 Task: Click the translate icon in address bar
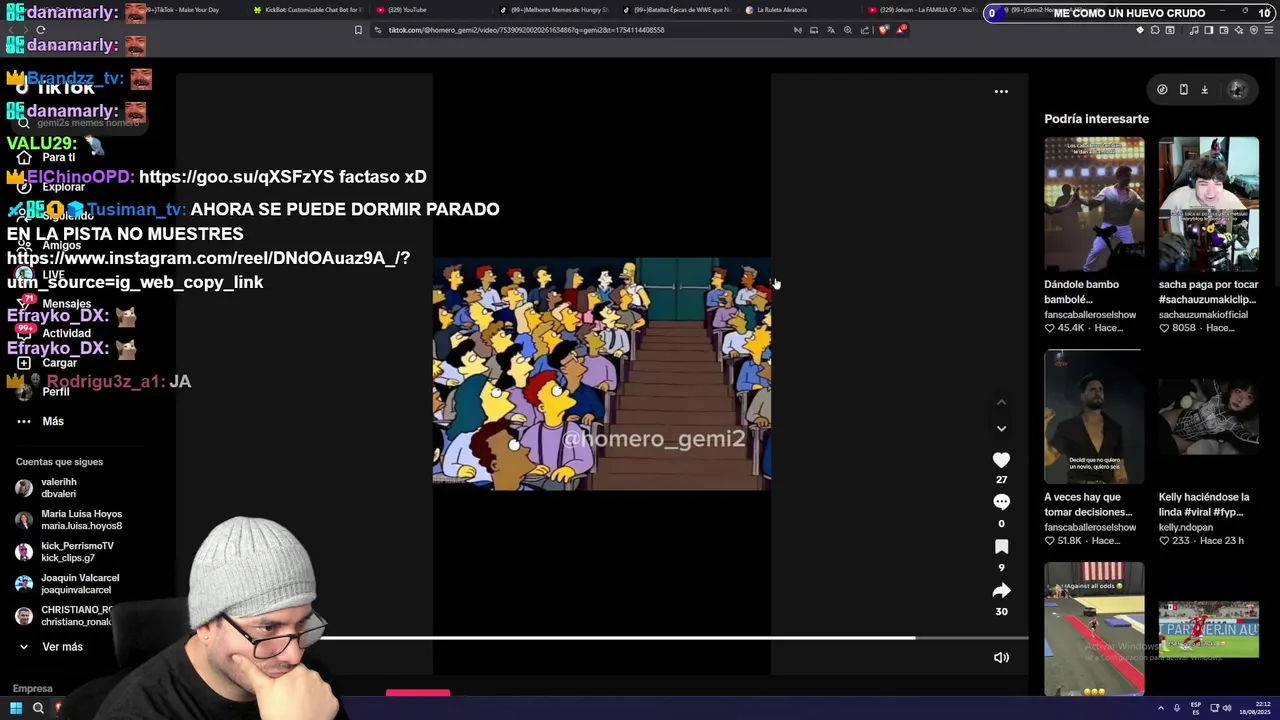click(x=831, y=30)
